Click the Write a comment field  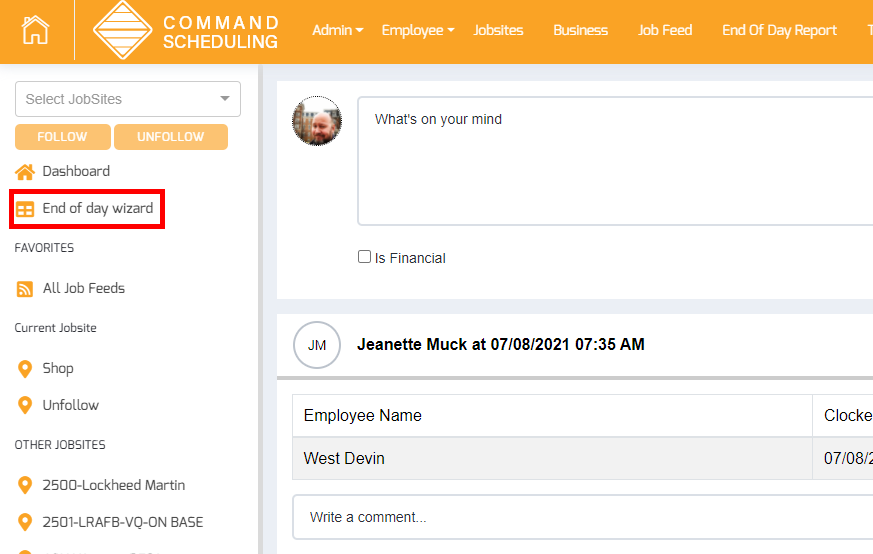coord(582,517)
